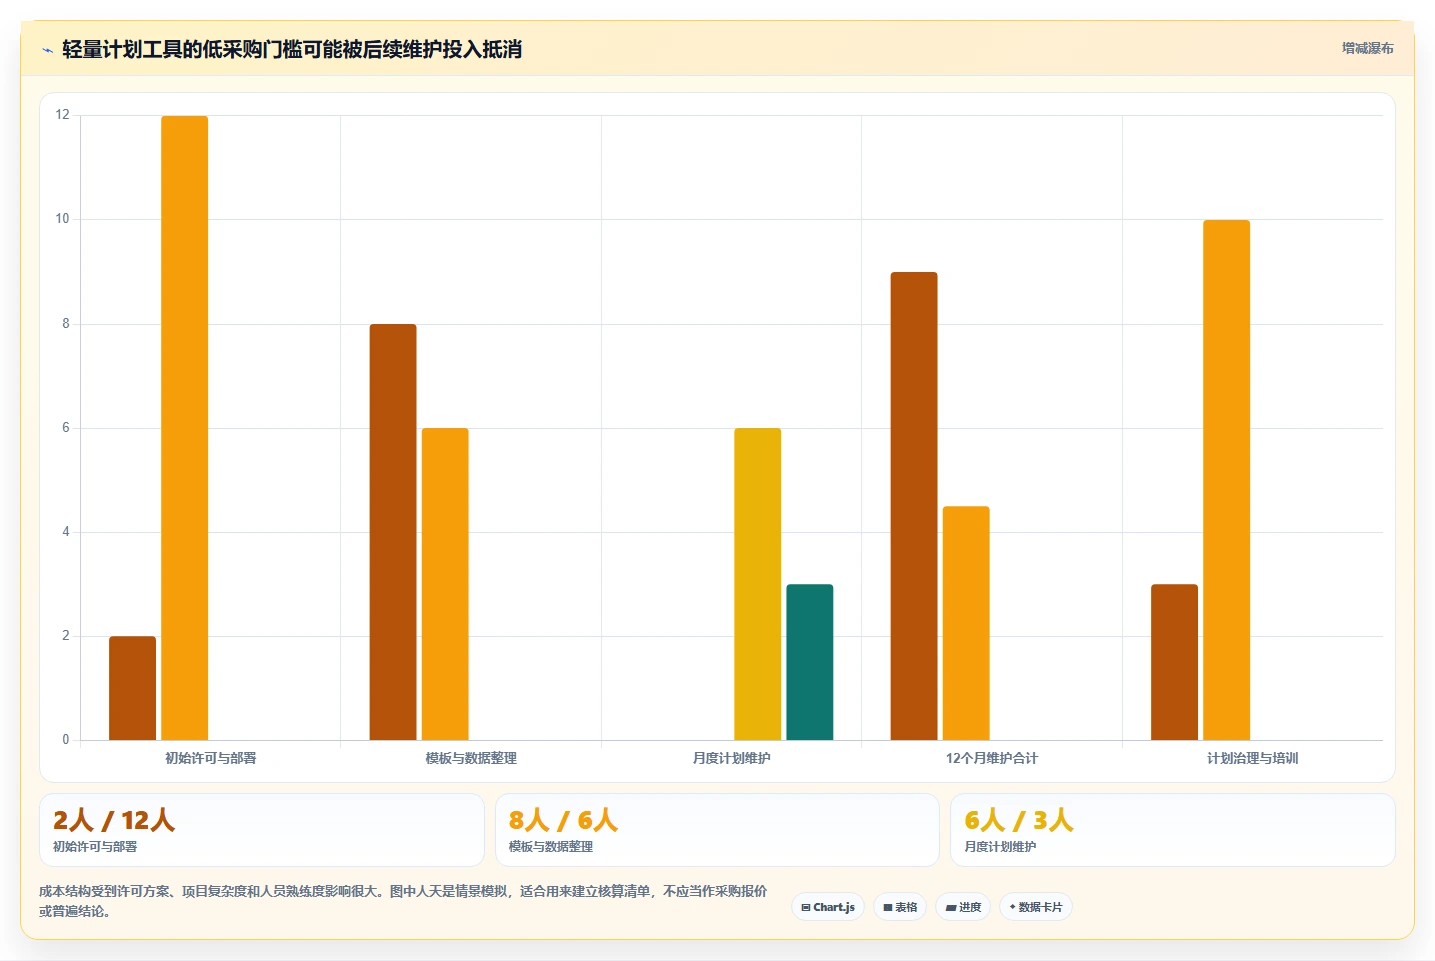Click the teal bar for 月度计划维护
This screenshot has width=1435, height=961.
tap(810, 662)
